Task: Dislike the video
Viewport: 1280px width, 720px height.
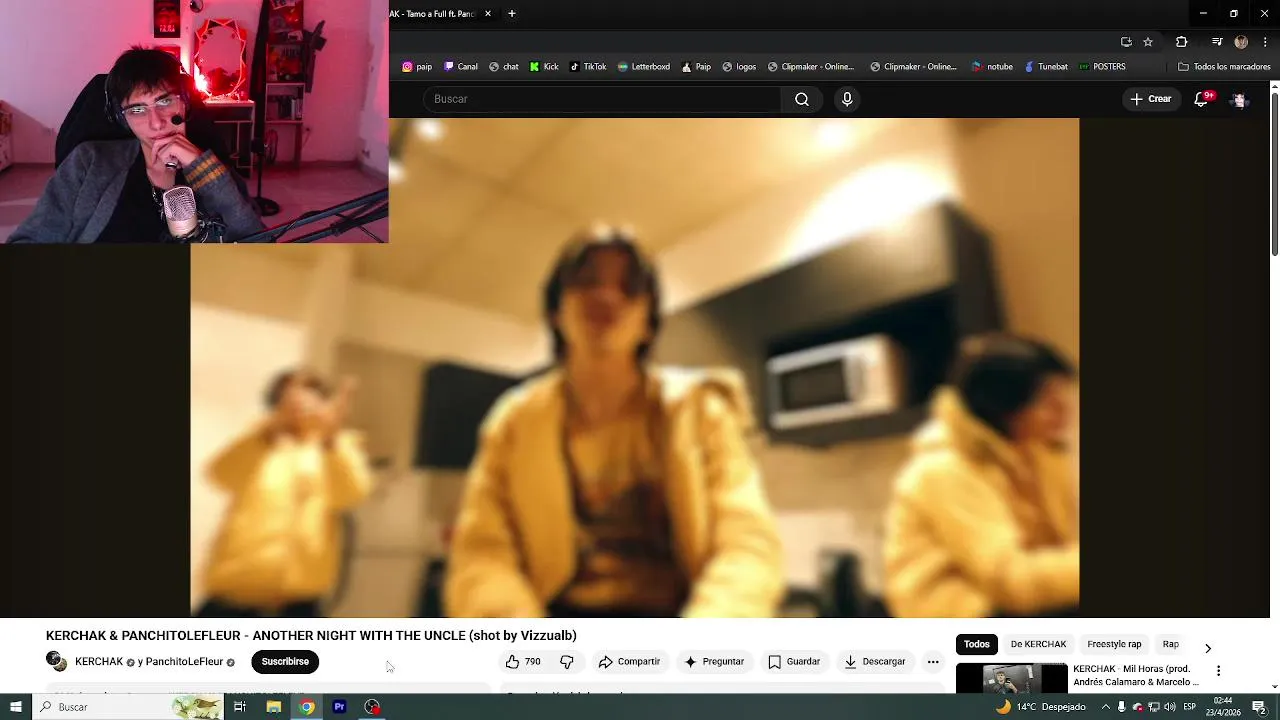Action: click(x=567, y=662)
